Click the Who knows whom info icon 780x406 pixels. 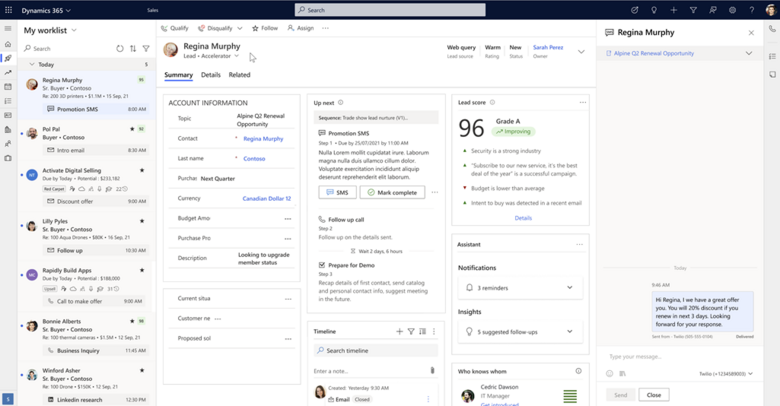pyautogui.click(x=579, y=371)
